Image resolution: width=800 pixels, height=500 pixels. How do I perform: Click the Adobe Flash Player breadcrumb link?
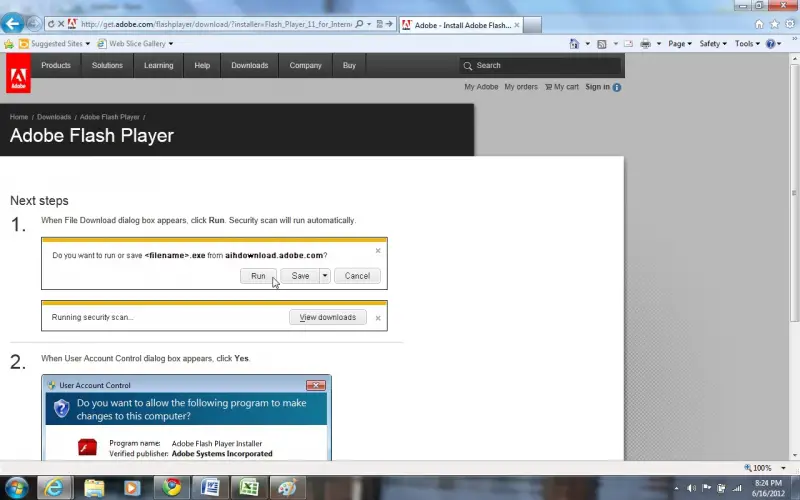click(110, 117)
